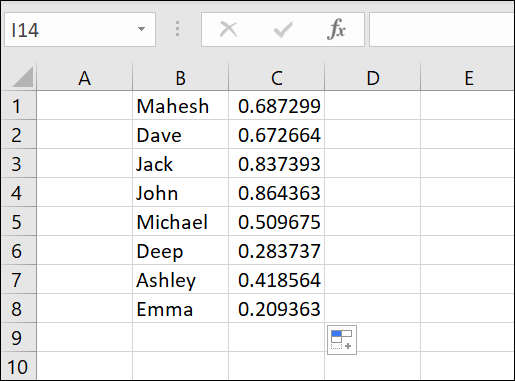Select column B header
The height and width of the screenshot is (381, 515).
[180, 77]
